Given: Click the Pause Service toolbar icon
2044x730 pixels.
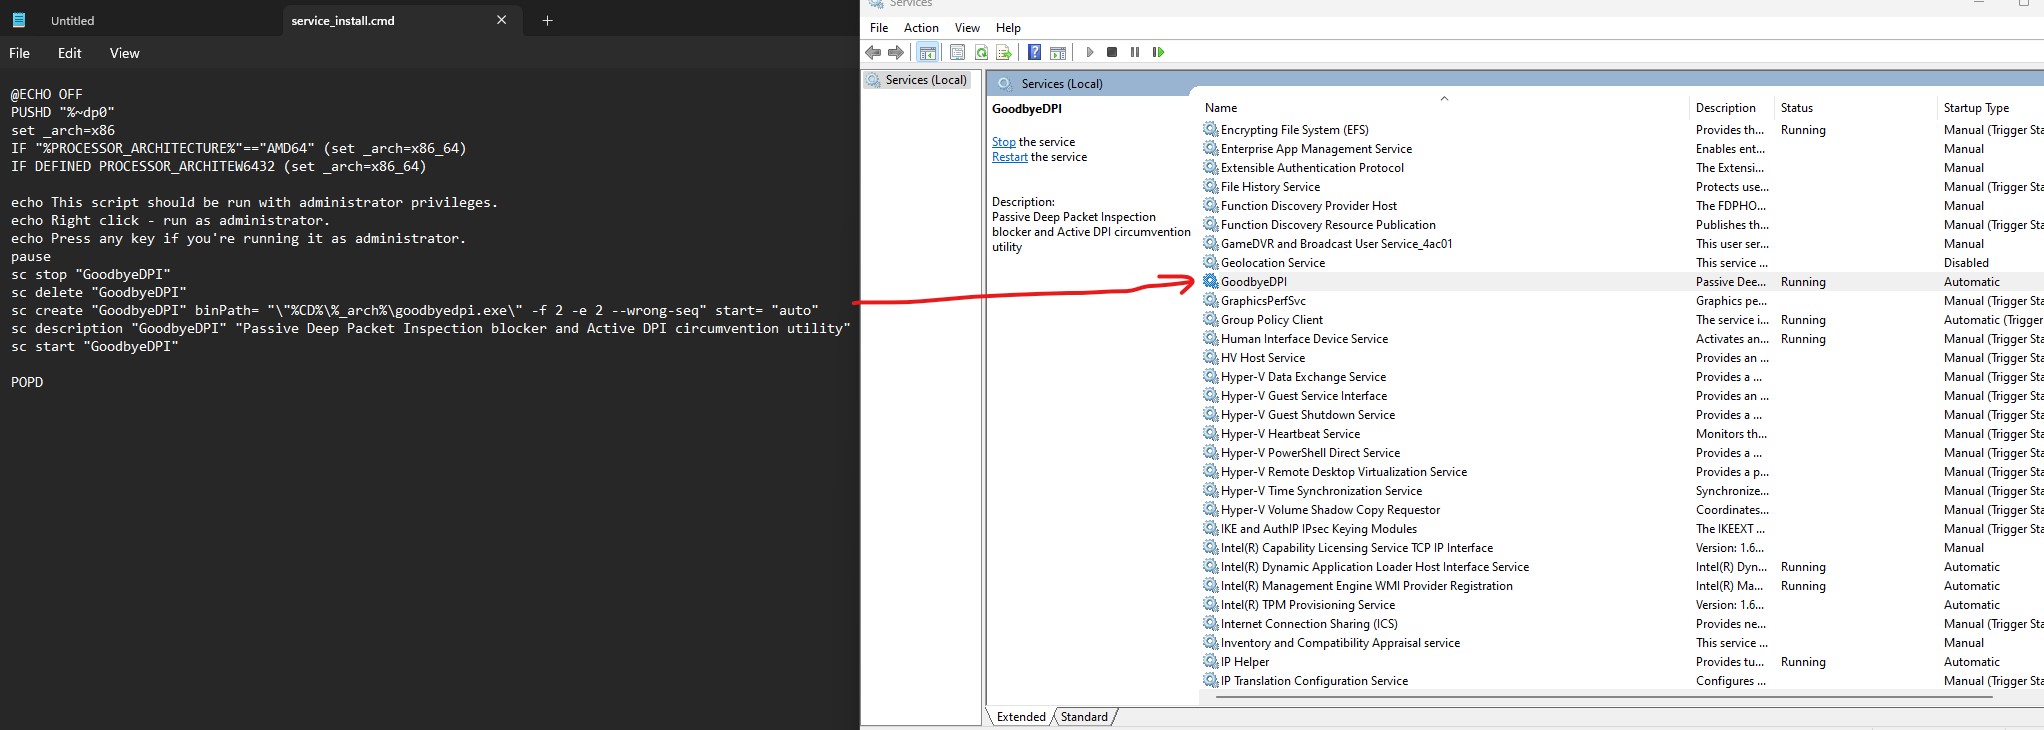Looking at the screenshot, I should click(1135, 52).
